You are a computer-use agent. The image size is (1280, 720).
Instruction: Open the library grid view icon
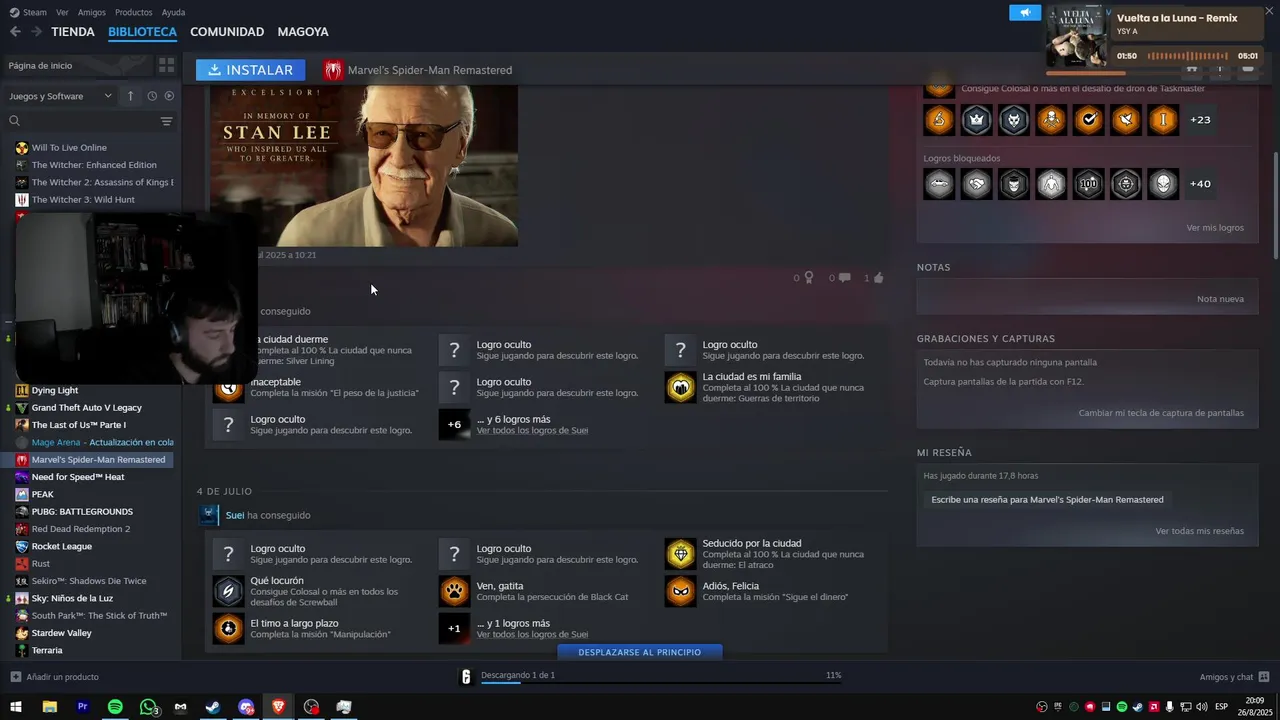166,65
